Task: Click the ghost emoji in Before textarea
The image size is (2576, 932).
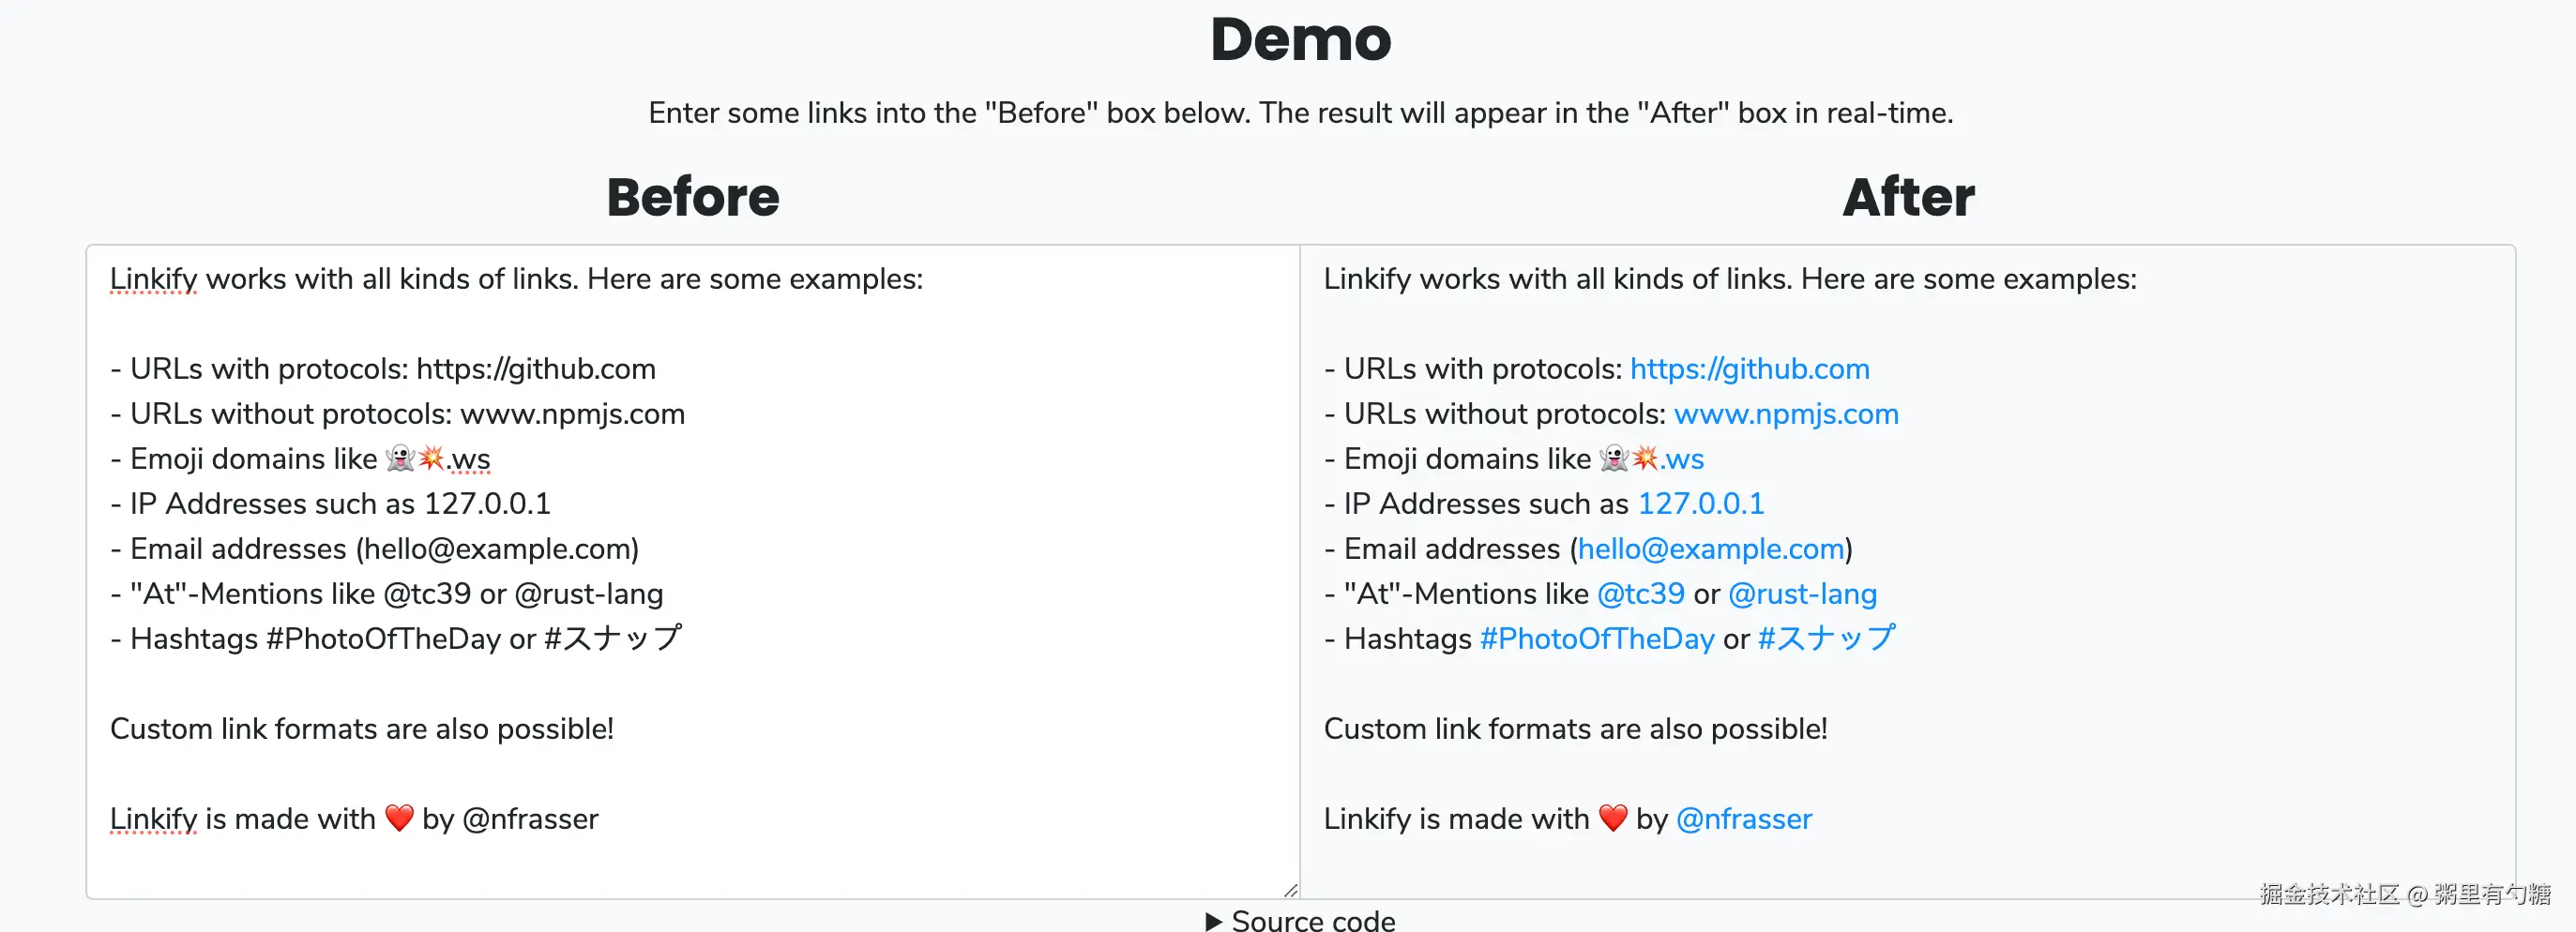Action: (x=400, y=458)
